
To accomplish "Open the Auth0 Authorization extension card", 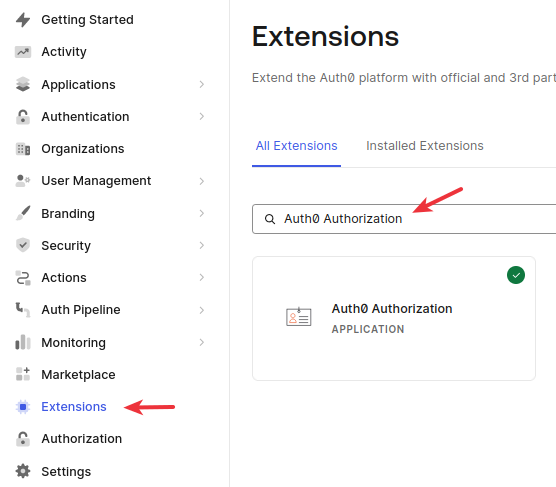I will point(394,319).
